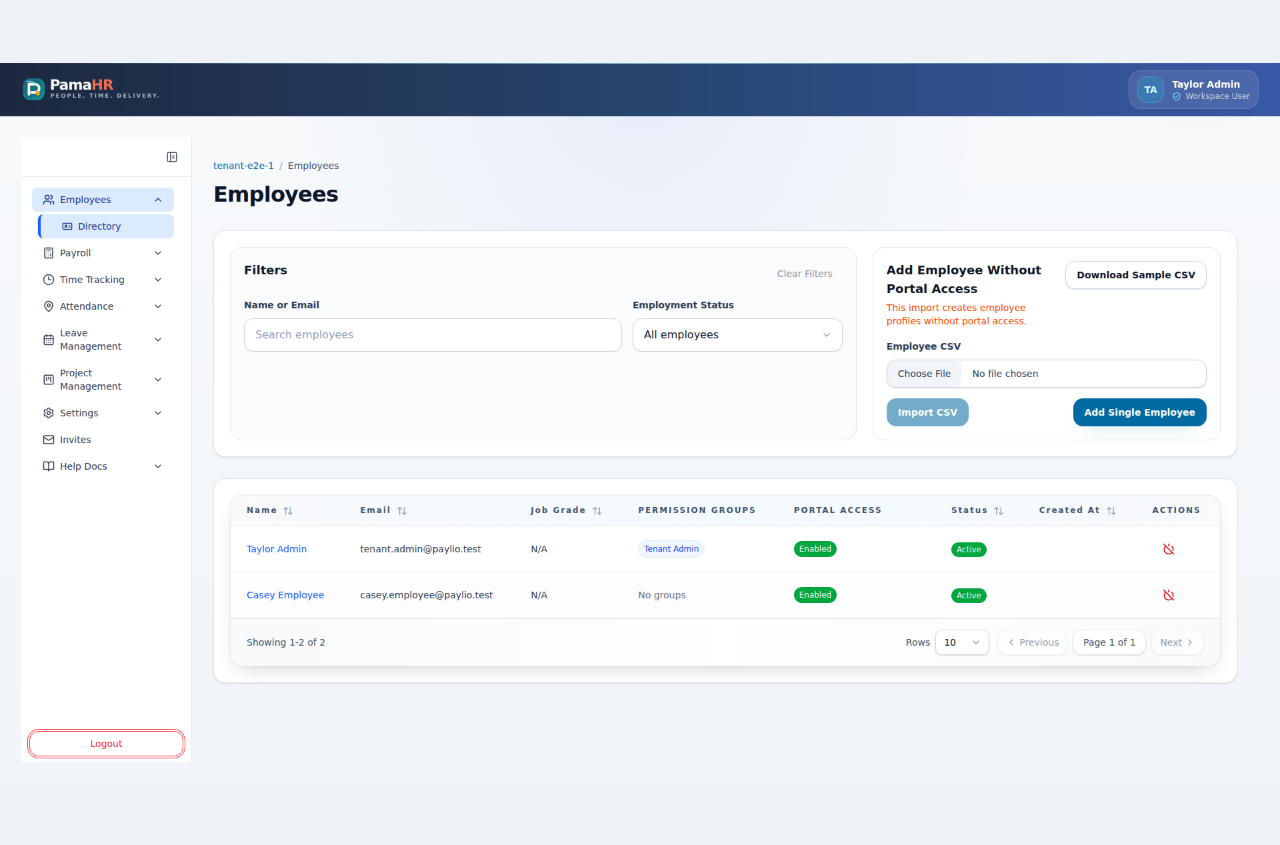This screenshot has width=1280, height=845.
Task: Expand the Attendance menu chevron
Action: [158, 307]
